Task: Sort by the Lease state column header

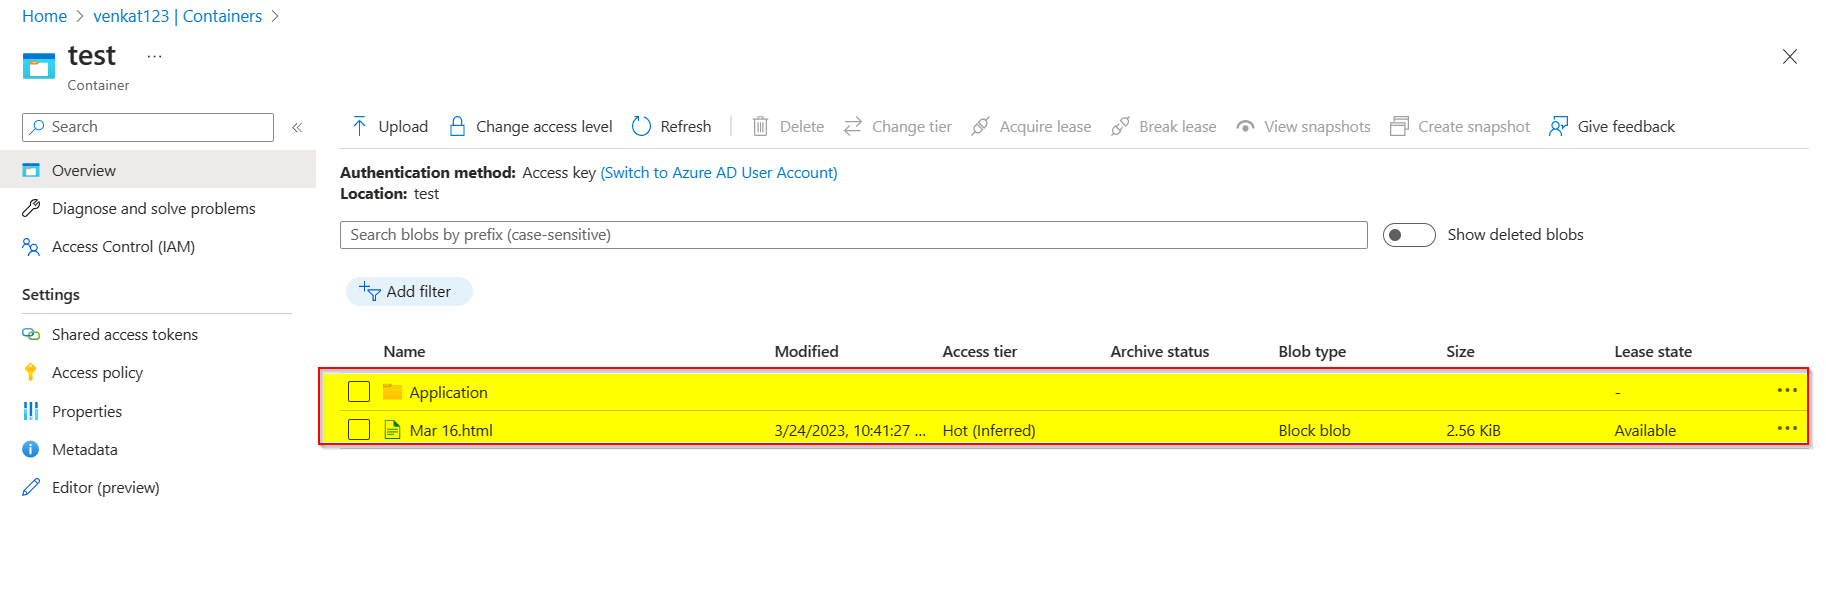Action: coord(1653,351)
